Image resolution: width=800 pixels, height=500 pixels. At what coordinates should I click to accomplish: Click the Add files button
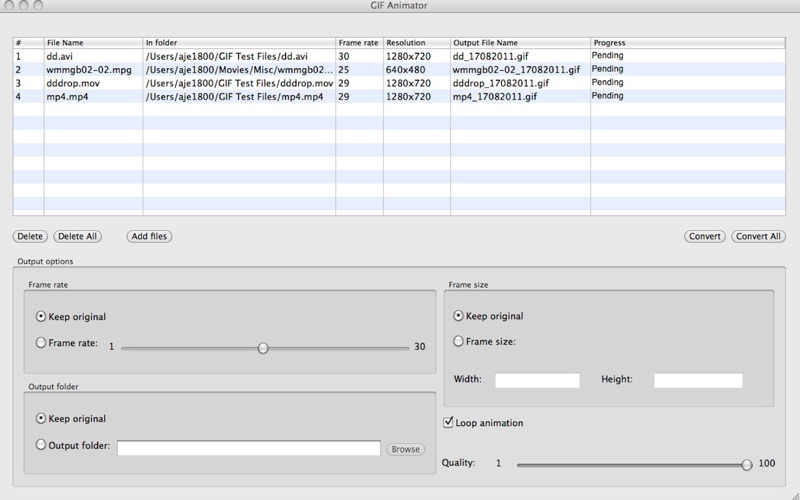tap(150, 237)
